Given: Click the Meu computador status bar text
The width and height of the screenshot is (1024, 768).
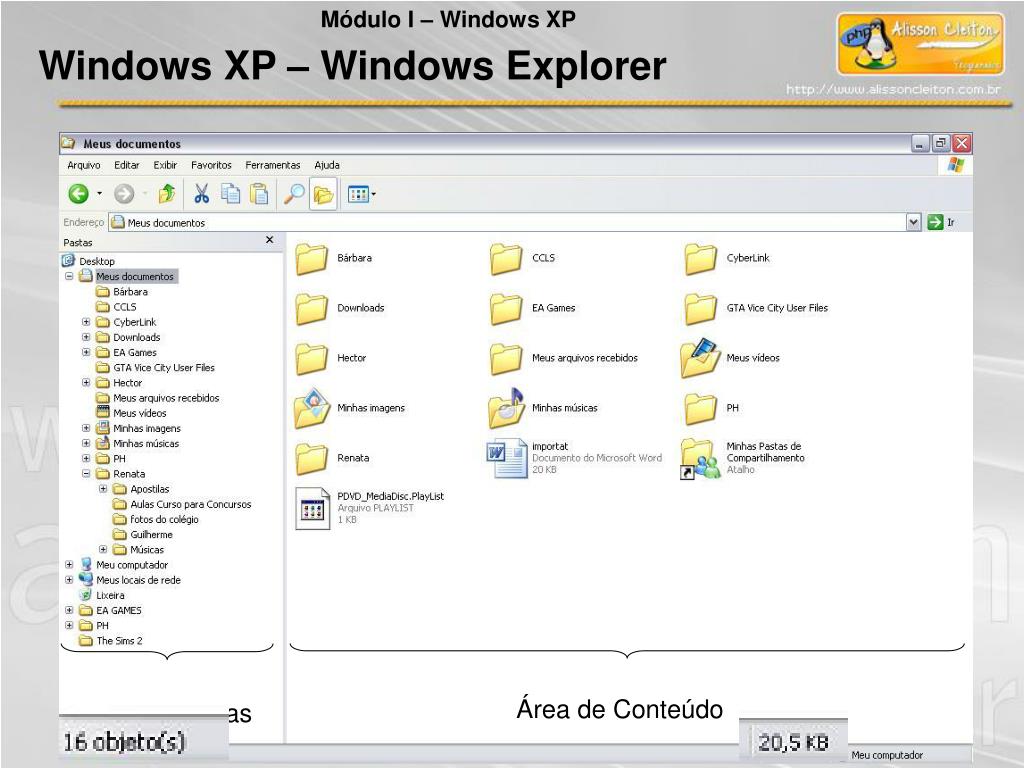Looking at the screenshot, I should (887, 756).
